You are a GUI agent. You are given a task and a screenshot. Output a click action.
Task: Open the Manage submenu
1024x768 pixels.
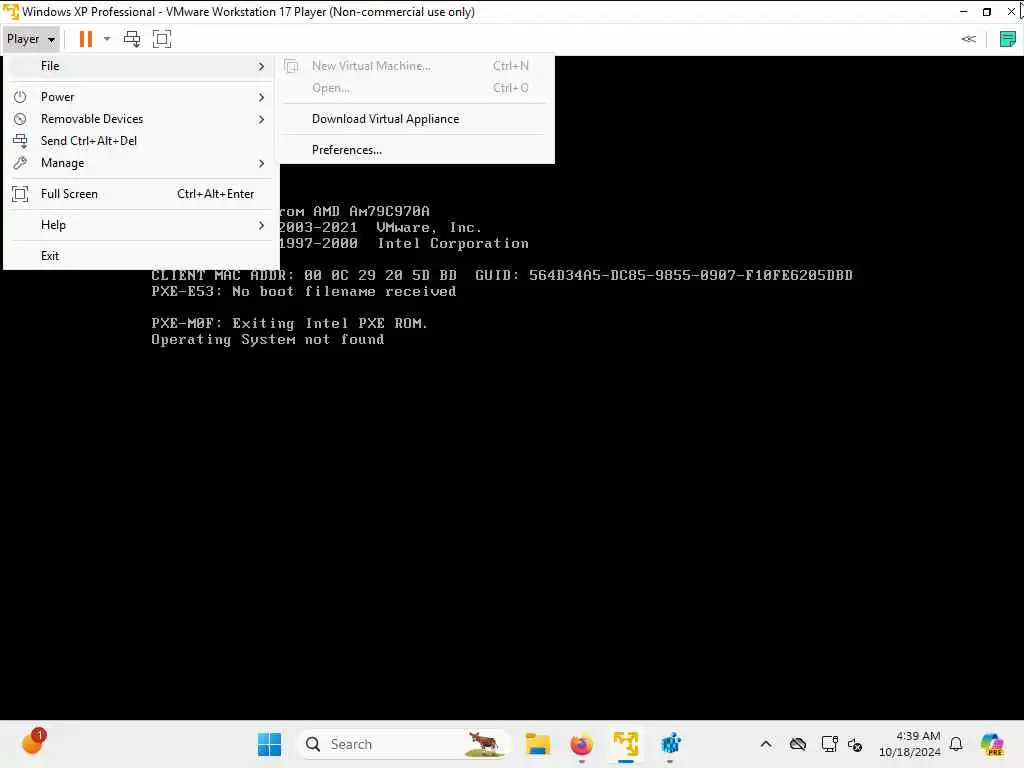tap(140, 163)
